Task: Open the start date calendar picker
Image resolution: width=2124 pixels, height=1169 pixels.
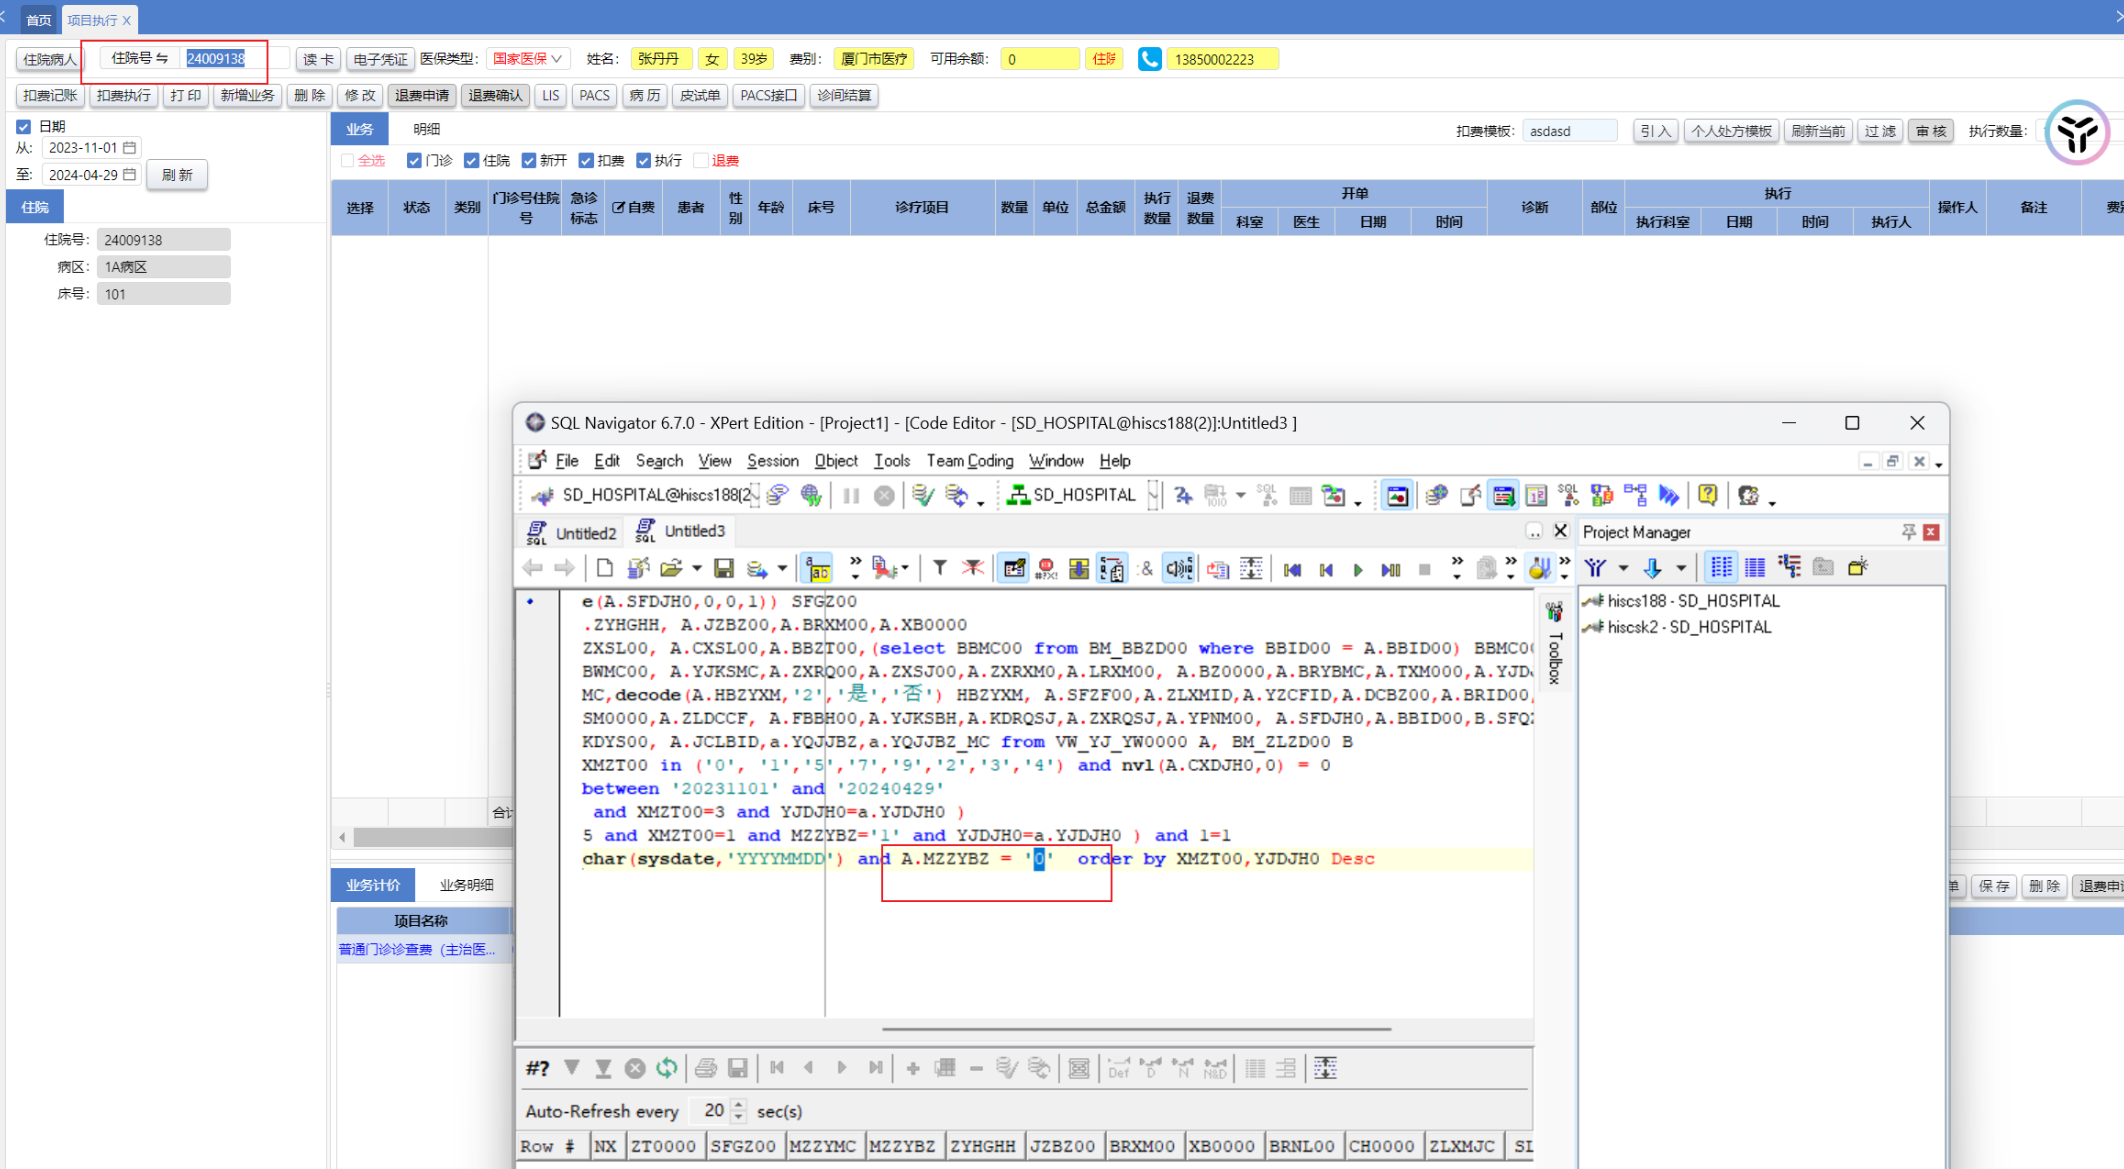Action: click(x=130, y=147)
